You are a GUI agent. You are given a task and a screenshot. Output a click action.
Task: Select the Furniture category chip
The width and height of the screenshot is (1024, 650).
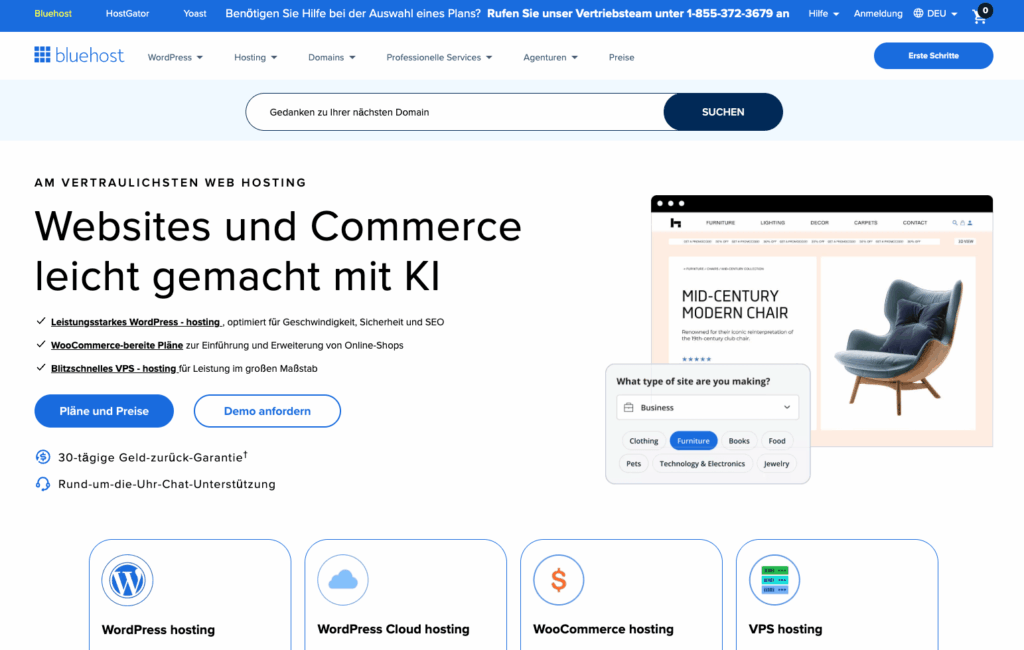click(693, 441)
